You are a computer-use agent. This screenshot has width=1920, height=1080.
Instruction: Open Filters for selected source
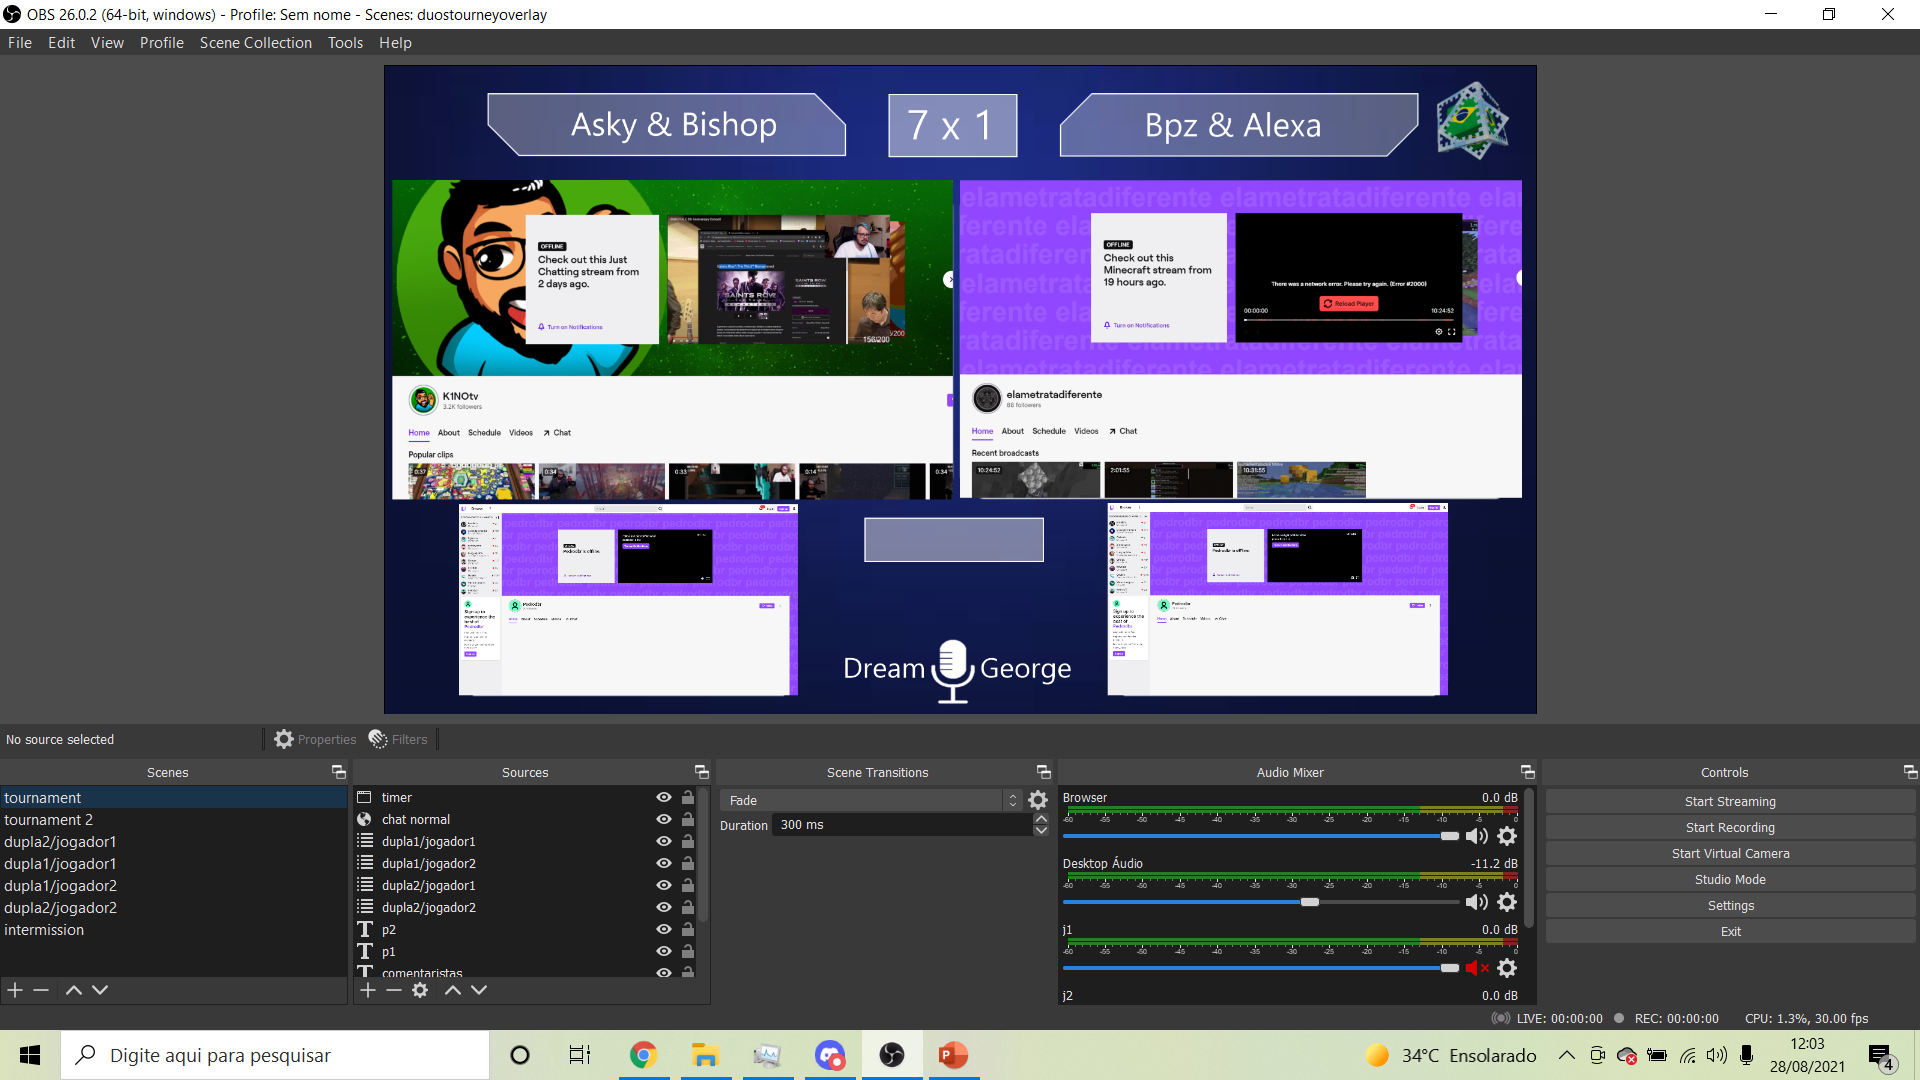(398, 739)
